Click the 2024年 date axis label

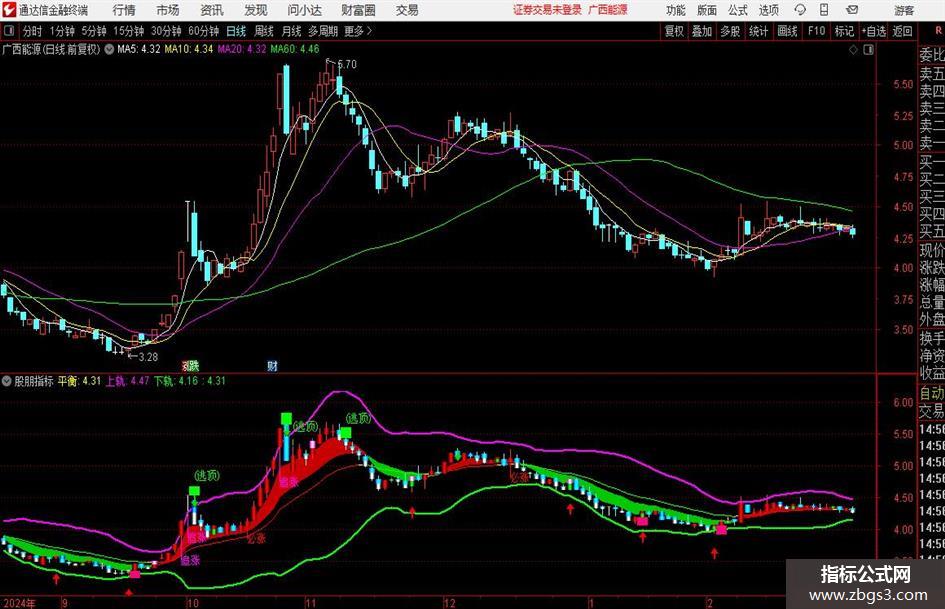pyautogui.click(x=19, y=603)
